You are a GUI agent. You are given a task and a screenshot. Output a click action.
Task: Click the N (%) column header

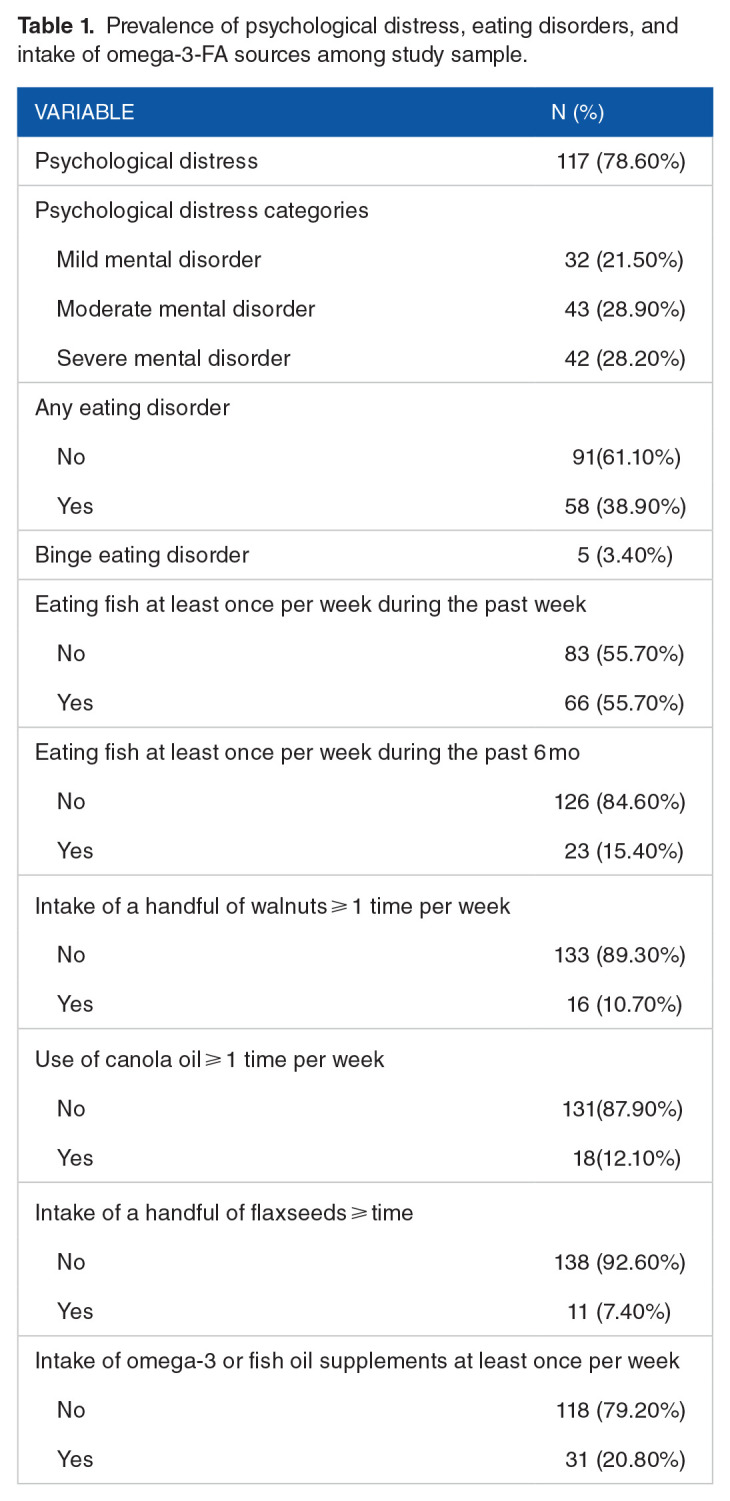pyautogui.click(x=577, y=112)
